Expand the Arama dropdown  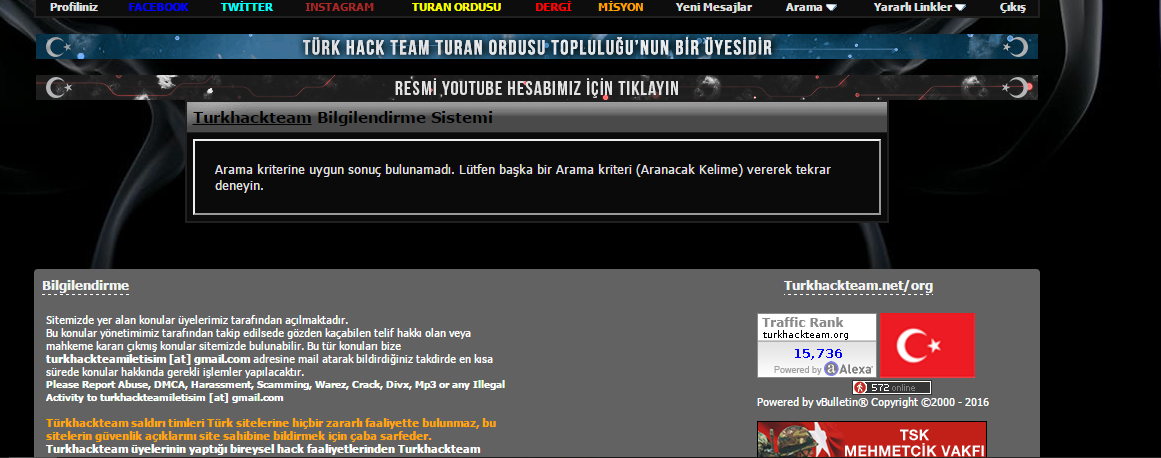(x=812, y=7)
